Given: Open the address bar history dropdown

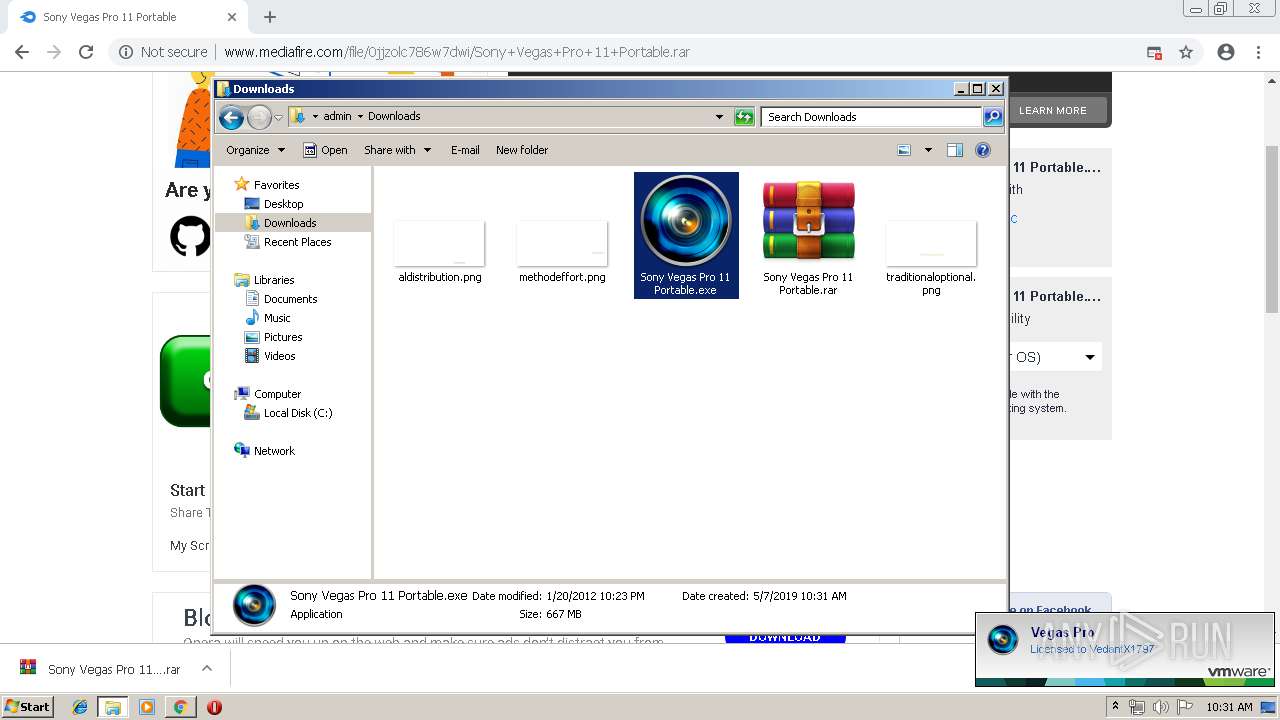Looking at the screenshot, I should pos(719,117).
